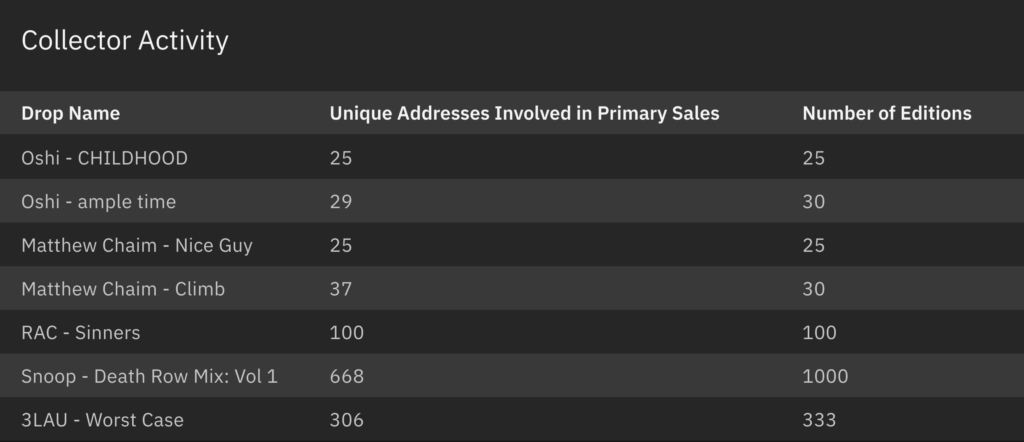
Task: Click Matthew Chaim - Nice Guy drop
Action: [137, 245]
